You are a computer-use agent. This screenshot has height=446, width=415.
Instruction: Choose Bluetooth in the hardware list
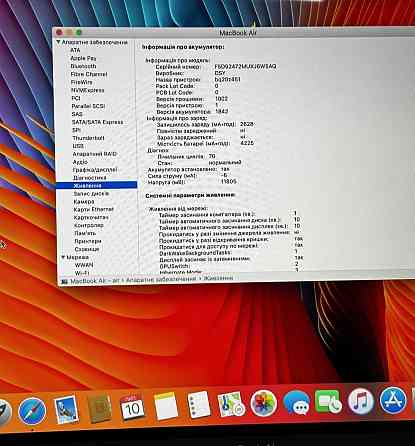pos(83,66)
